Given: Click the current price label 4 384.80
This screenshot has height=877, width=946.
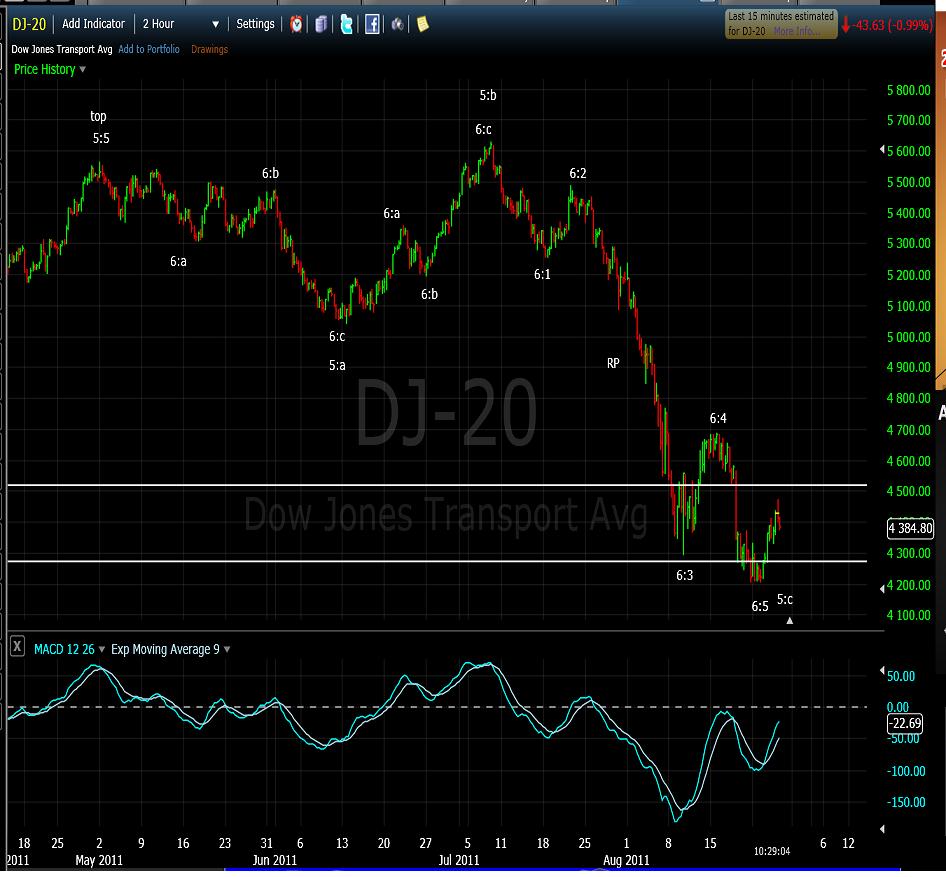Looking at the screenshot, I should coord(910,528).
